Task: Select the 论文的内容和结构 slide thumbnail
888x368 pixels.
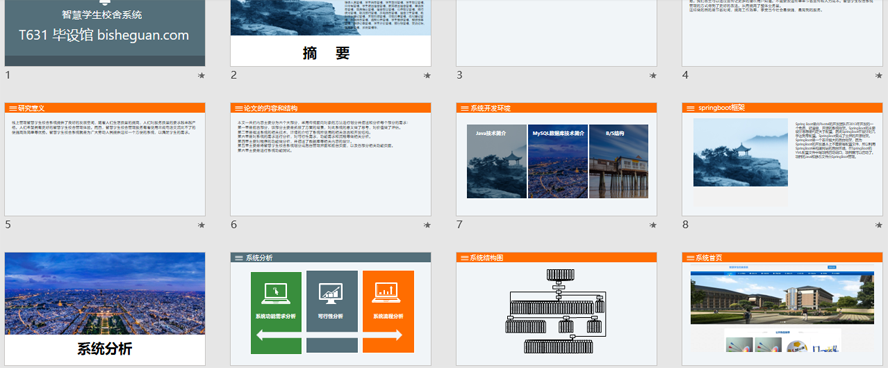Action: click(331, 159)
